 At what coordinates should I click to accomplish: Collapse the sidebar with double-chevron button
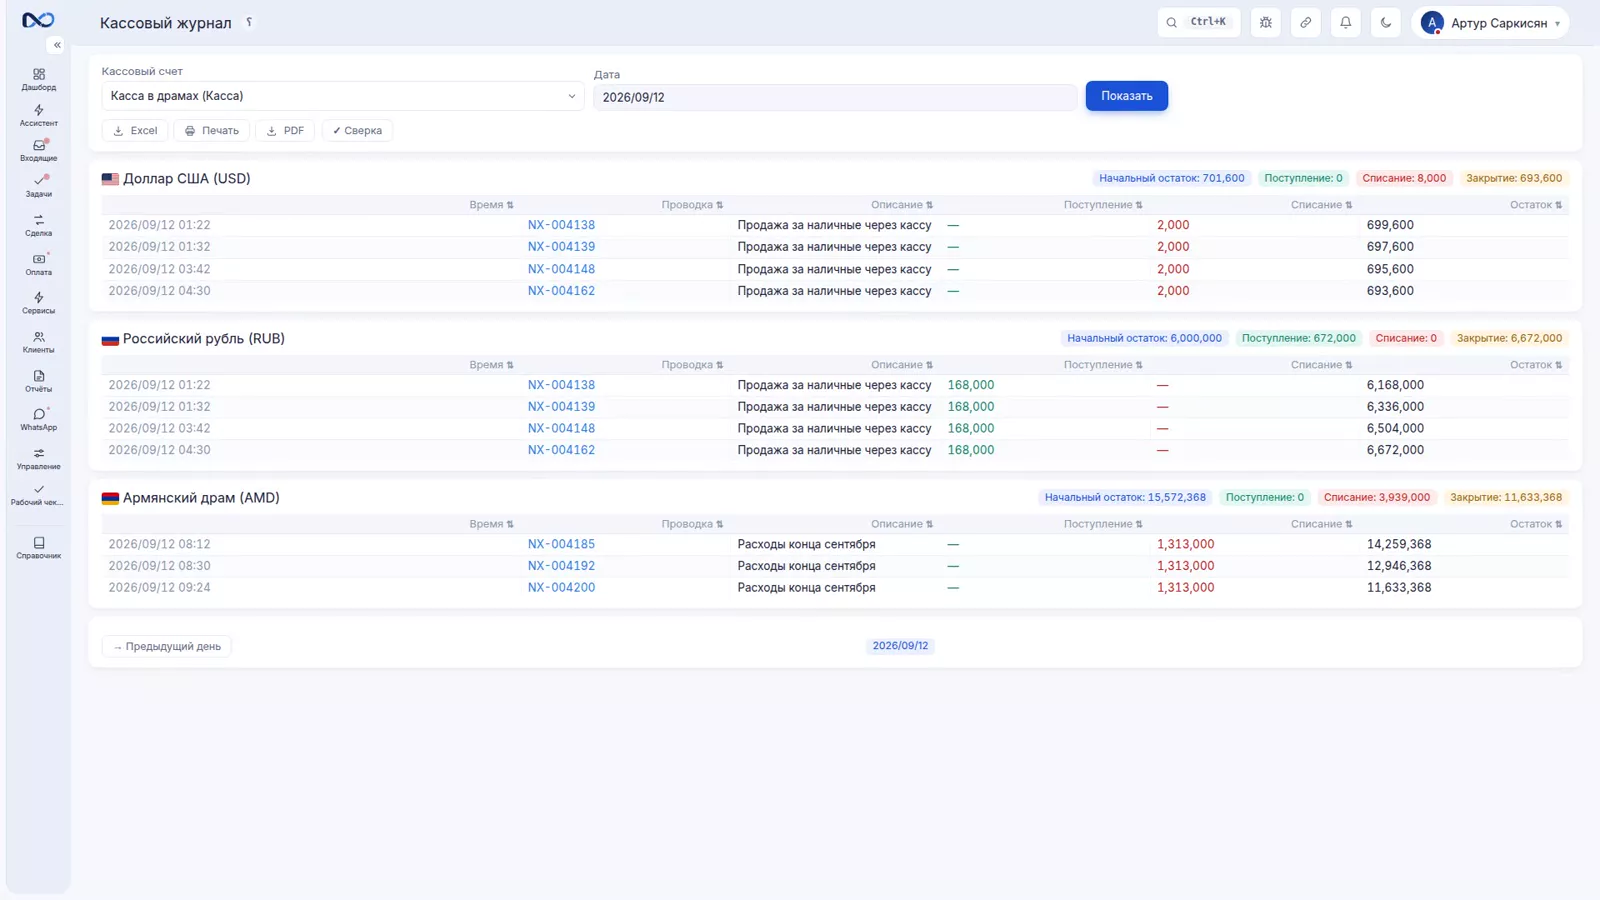pos(57,45)
